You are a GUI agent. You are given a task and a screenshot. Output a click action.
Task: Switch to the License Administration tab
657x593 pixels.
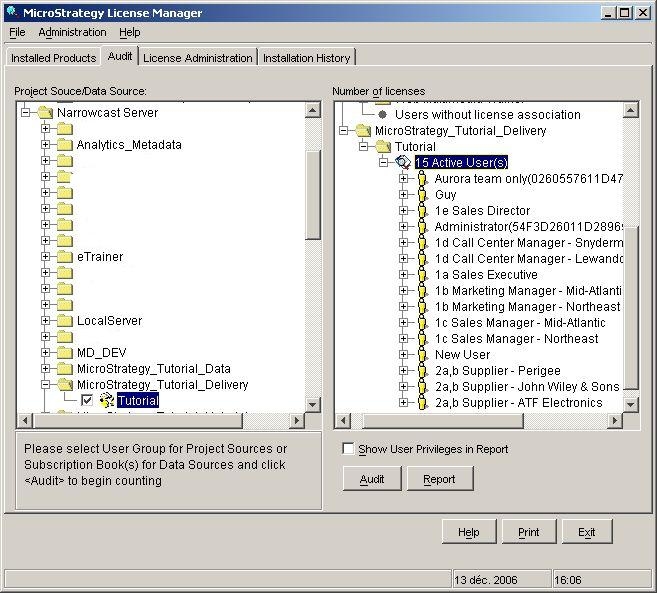197,58
